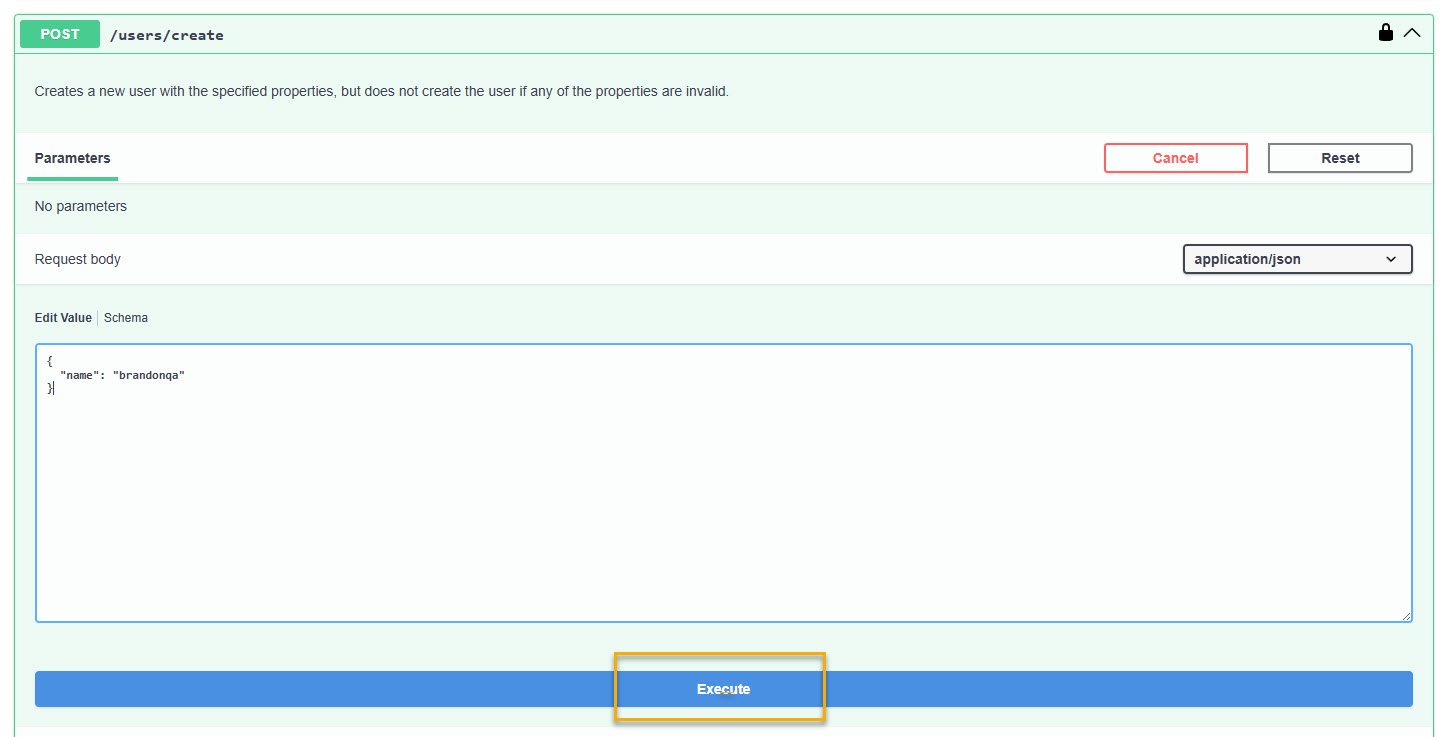Click the chevron on the application/json selector
Screen dimensions: 1441x737
click(x=1391, y=259)
